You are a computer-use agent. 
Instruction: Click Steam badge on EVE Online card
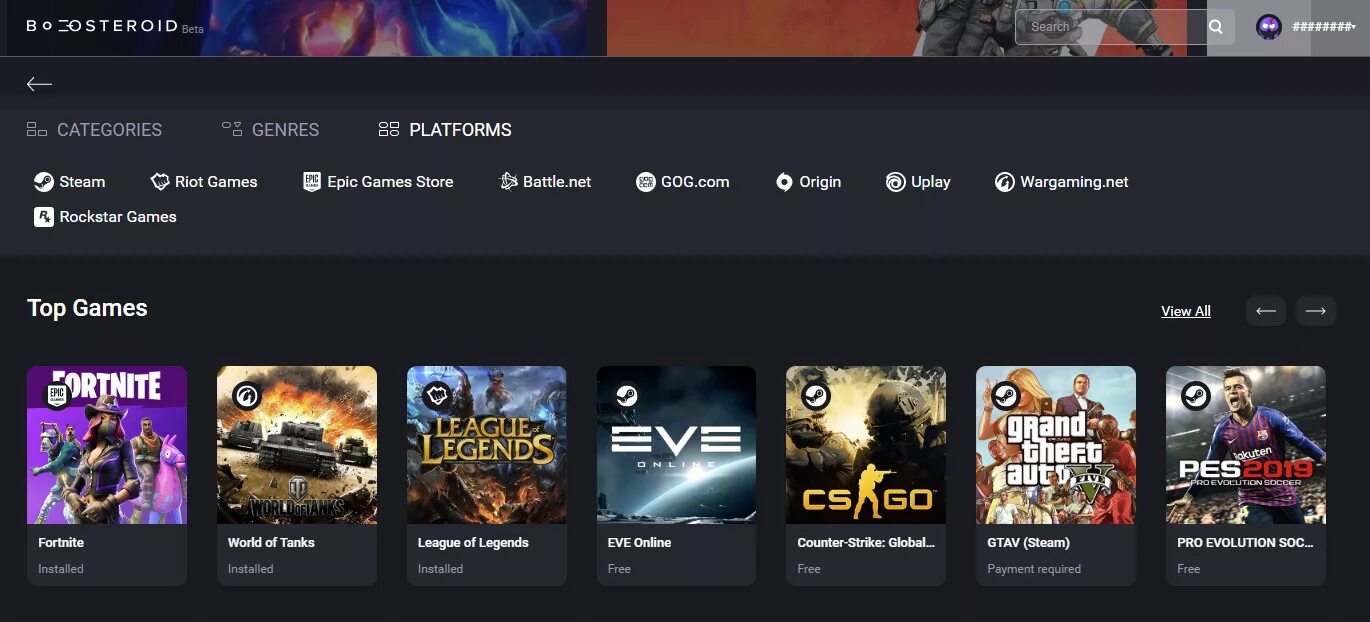[626, 396]
